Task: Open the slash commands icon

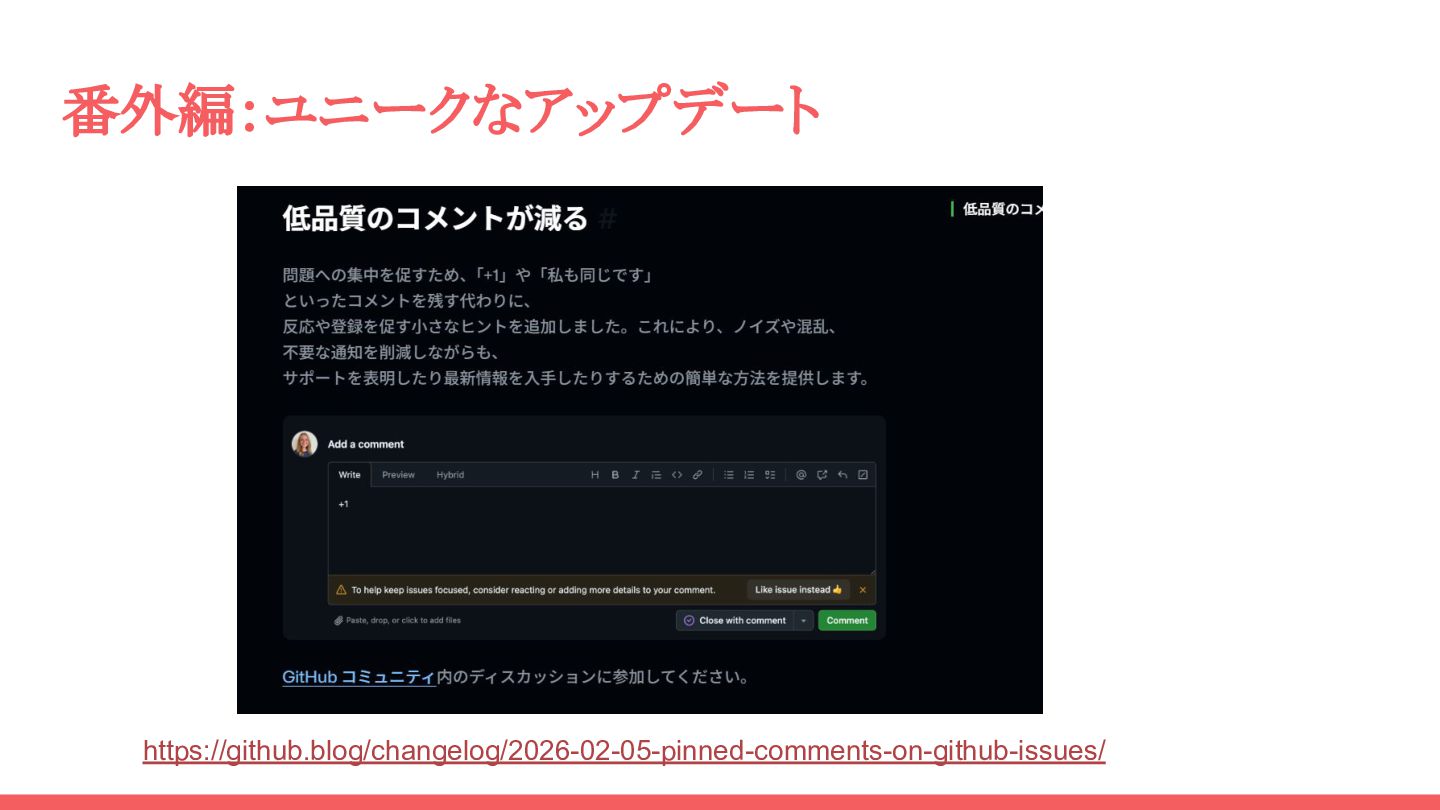Action: (863, 475)
